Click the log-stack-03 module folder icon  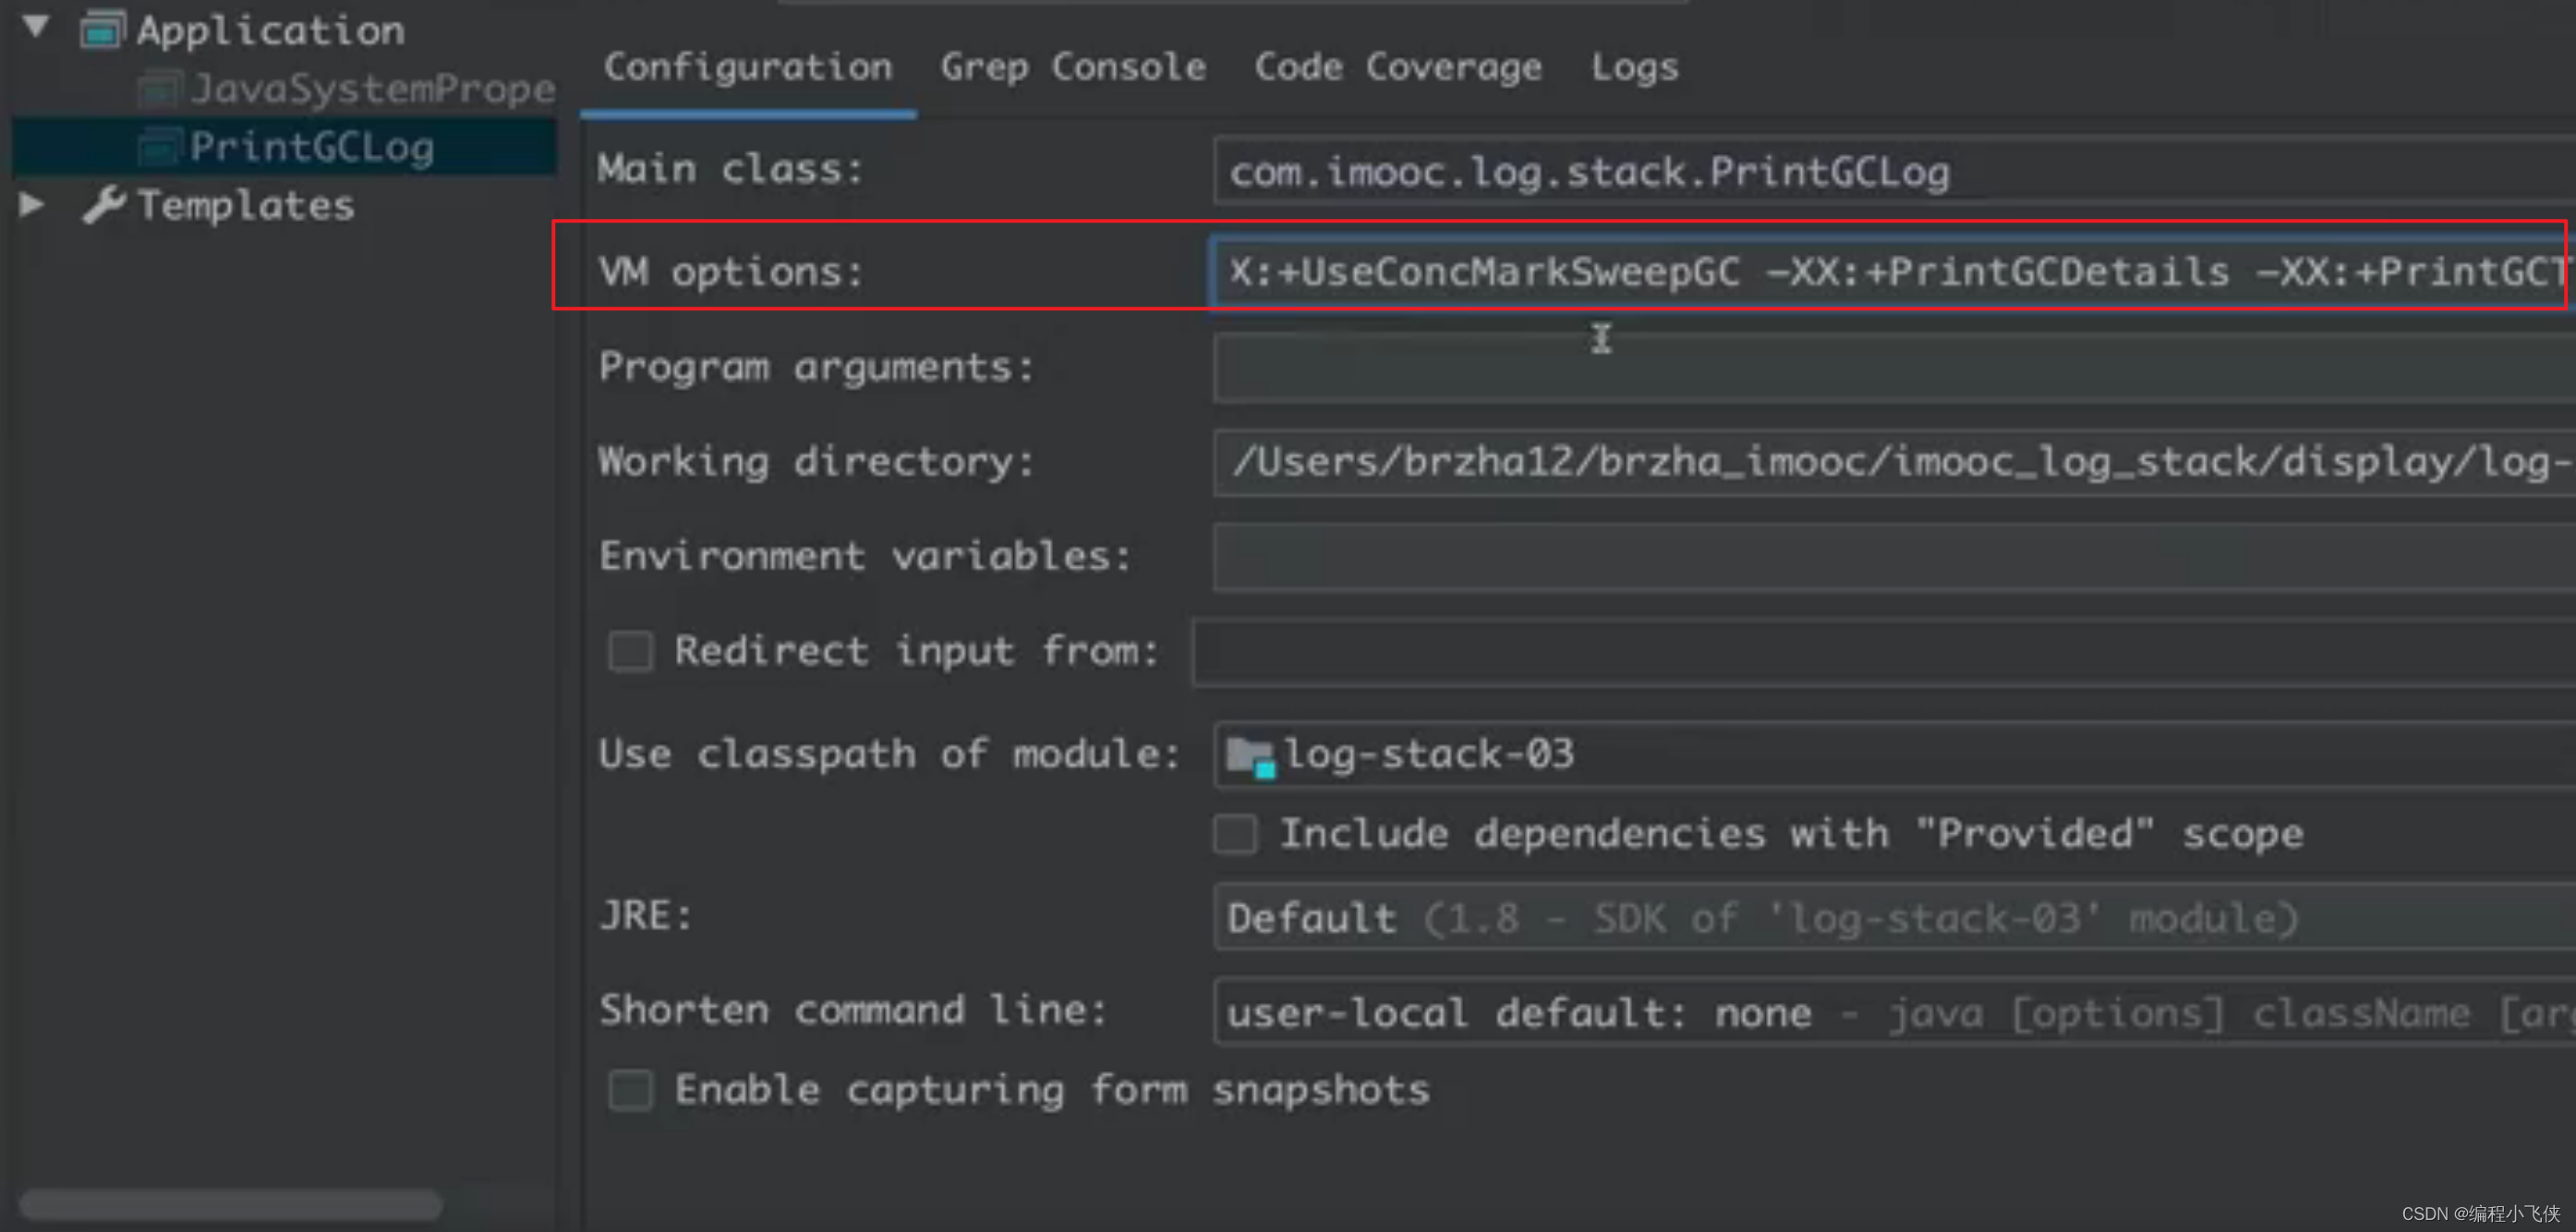click(x=1250, y=755)
